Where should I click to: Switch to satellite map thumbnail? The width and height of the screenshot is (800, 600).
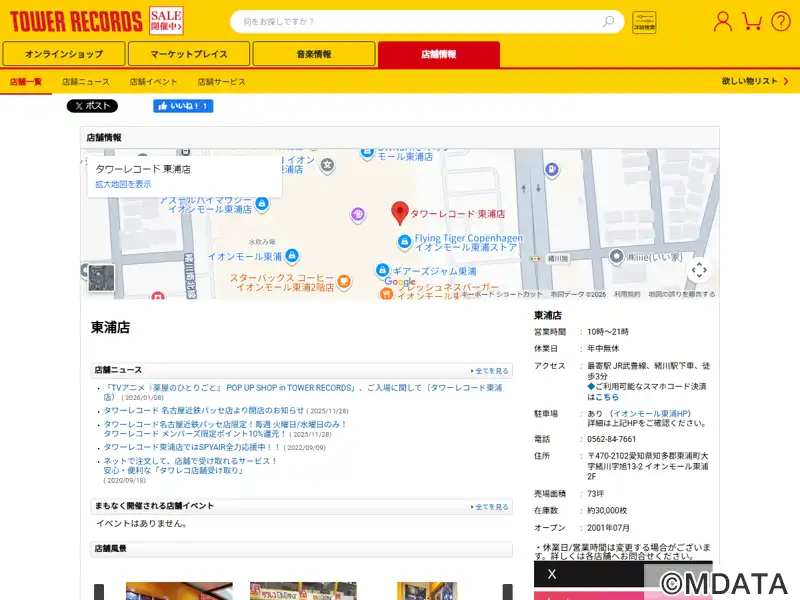tap(101, 278)
